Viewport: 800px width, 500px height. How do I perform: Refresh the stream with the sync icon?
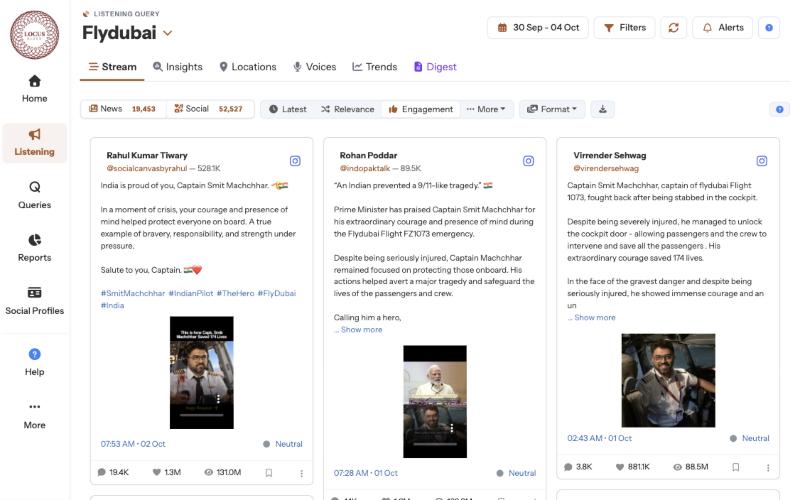(x=673, y=28)
